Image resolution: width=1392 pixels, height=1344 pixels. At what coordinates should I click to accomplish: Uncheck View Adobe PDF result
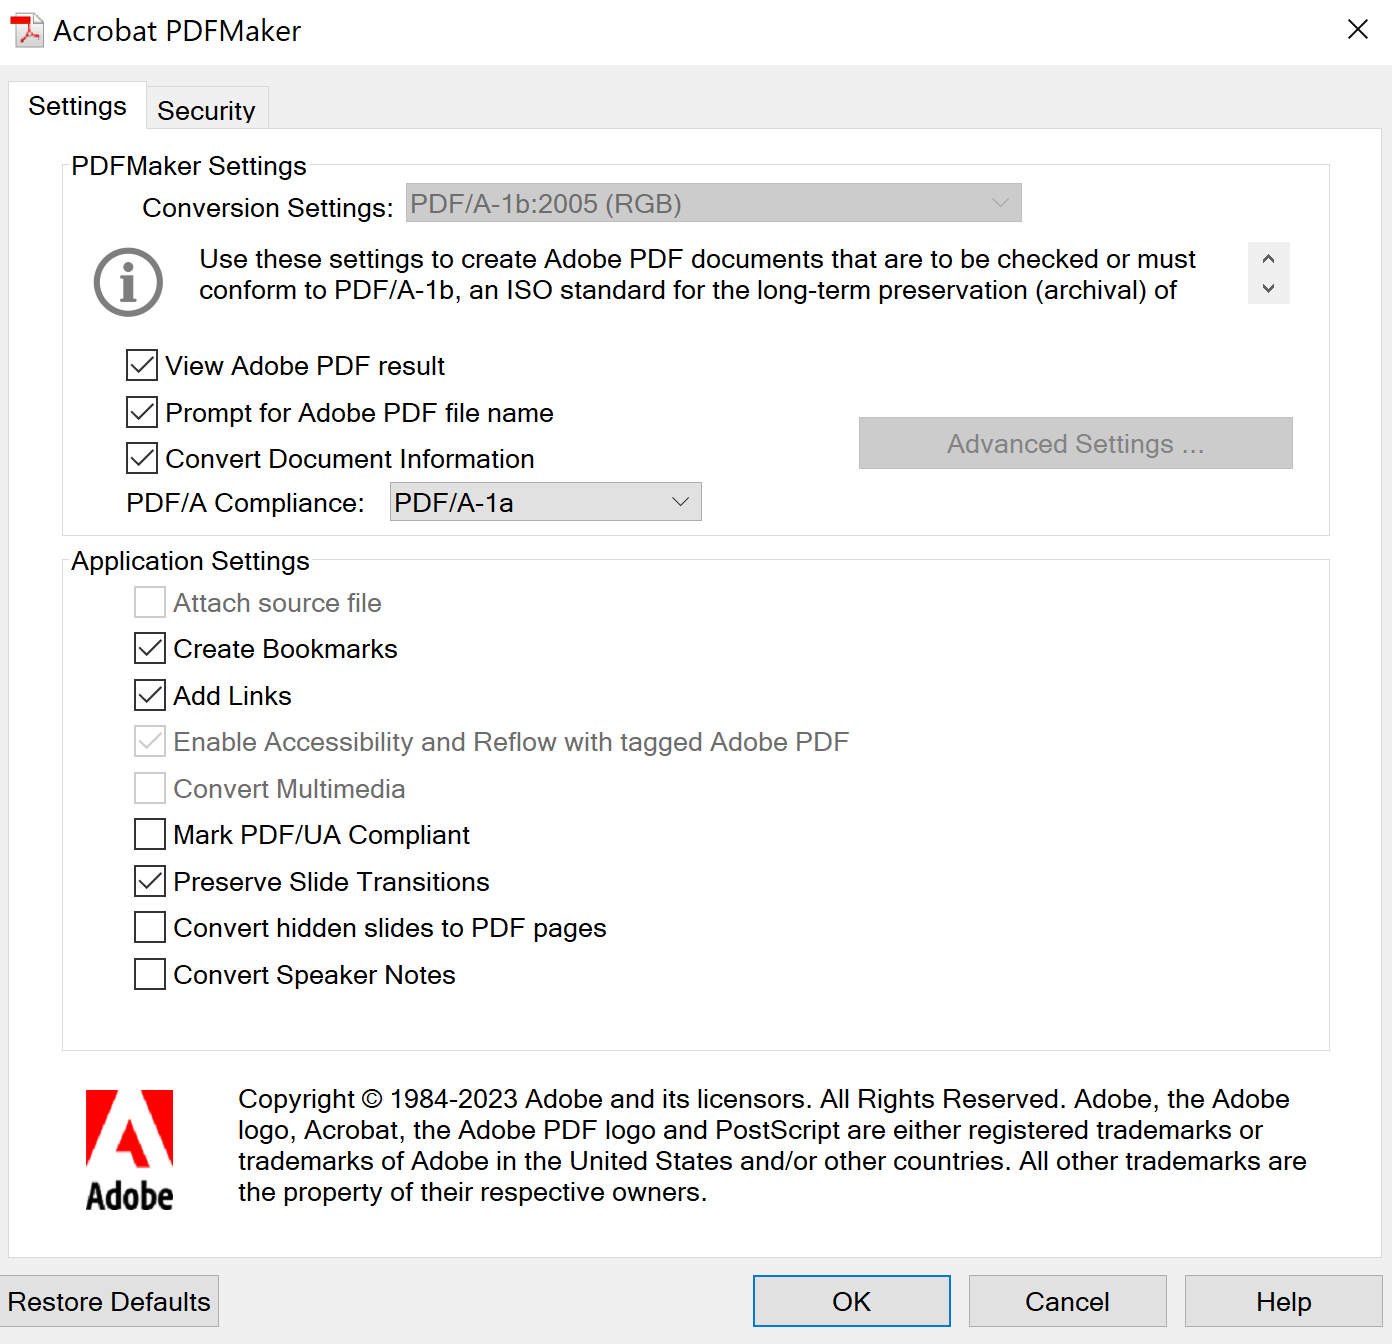click(141, 365)
